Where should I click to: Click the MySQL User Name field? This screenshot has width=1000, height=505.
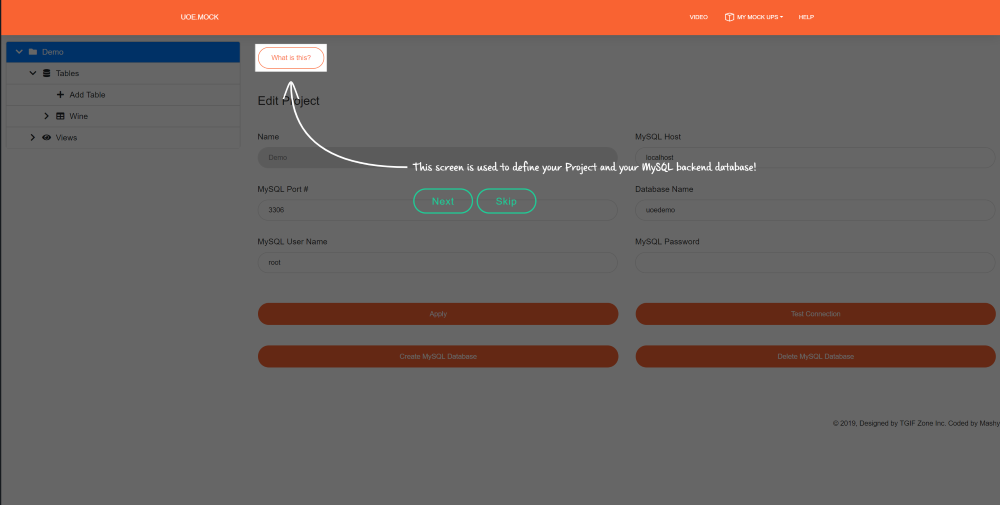tap(438, 262)
